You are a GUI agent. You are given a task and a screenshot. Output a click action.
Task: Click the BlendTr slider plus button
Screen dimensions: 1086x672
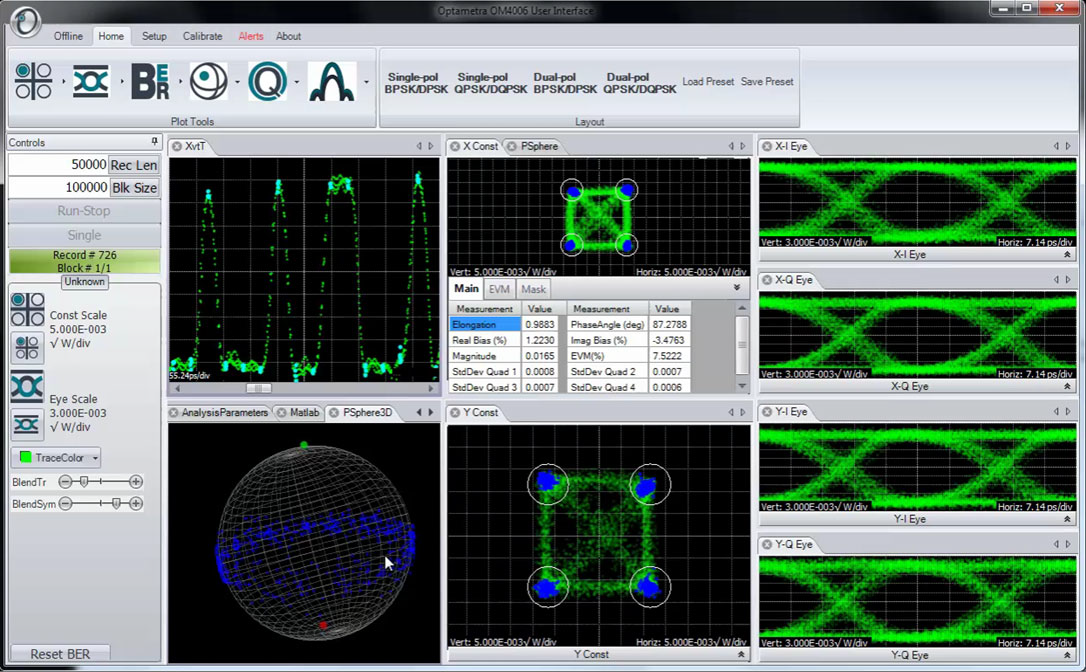coord(136,482)
